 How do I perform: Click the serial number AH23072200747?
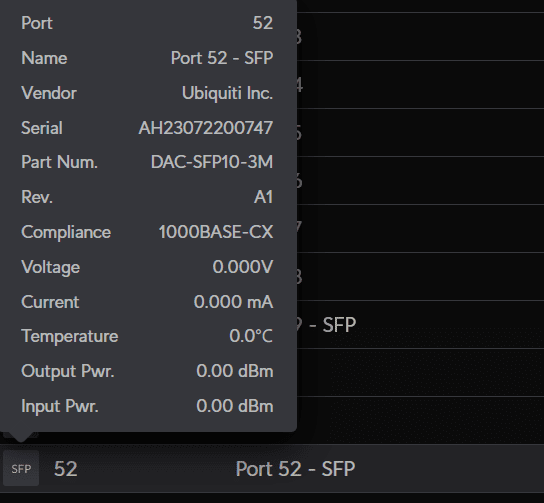coord(206,128)
